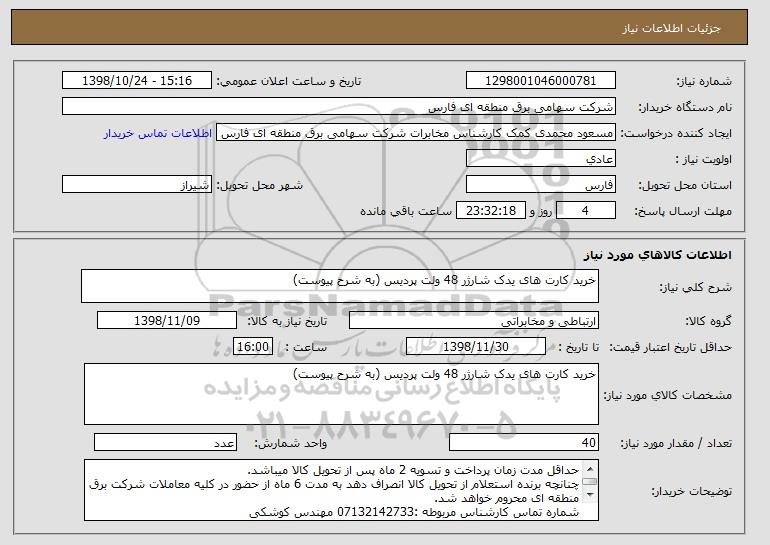Click the label شماره نیاز

[704, 81]
